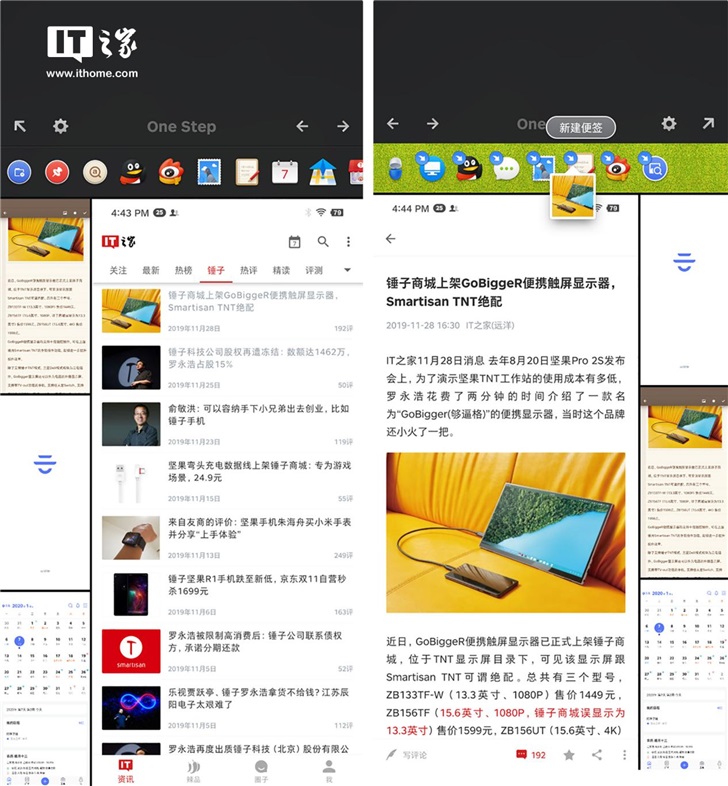Tap the search magnifier in the ITHome header
Viewport: 728px width, 786px height.
323,242
